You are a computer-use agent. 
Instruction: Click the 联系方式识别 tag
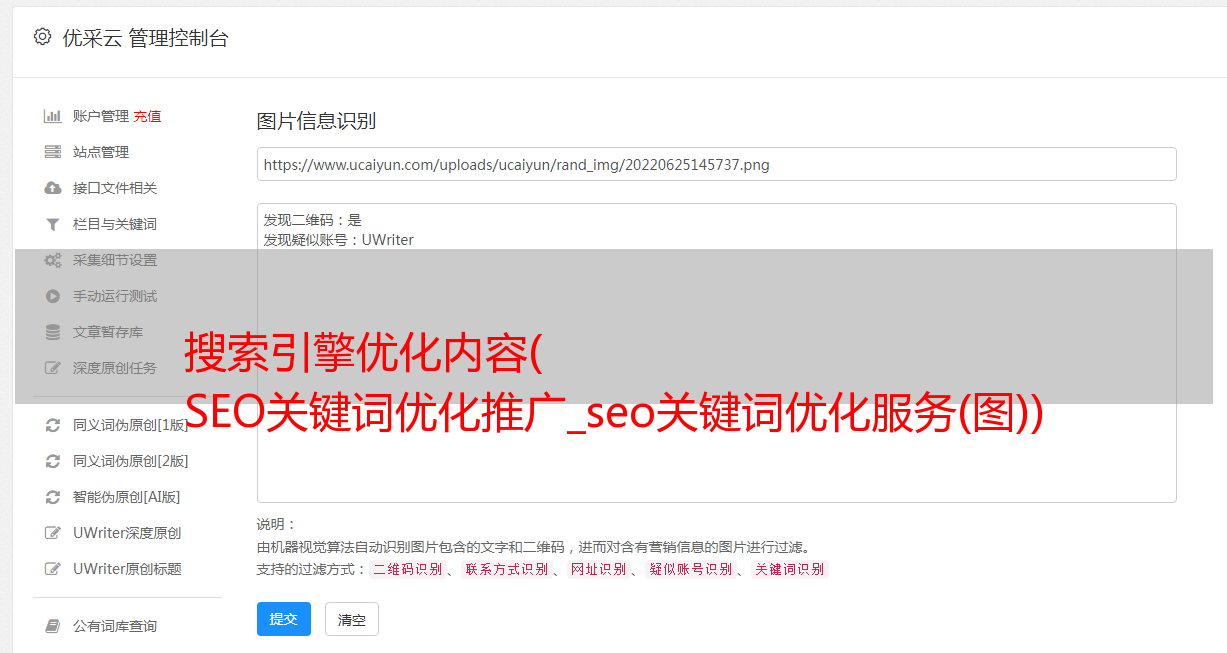[x=506, y=569]
